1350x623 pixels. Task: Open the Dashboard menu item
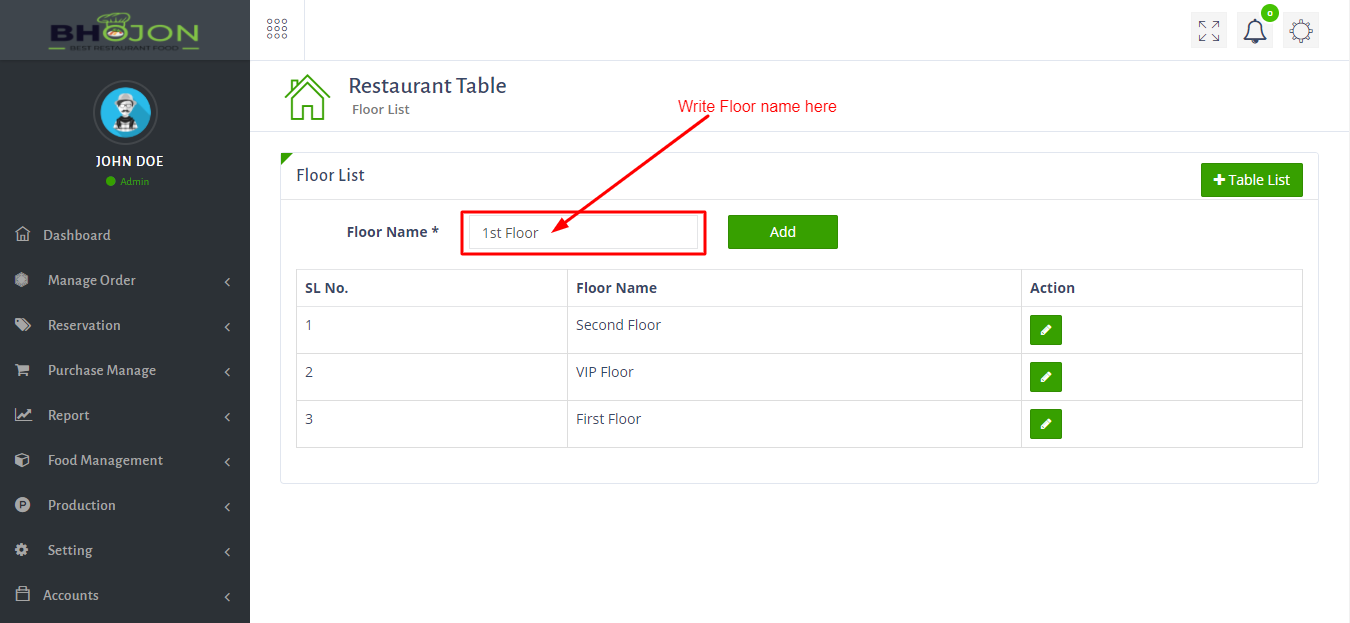pyautogui.click(x=77, y=236)
